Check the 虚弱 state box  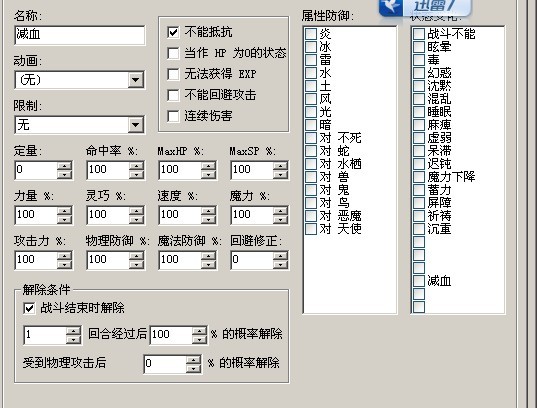[x=419, y=138]
